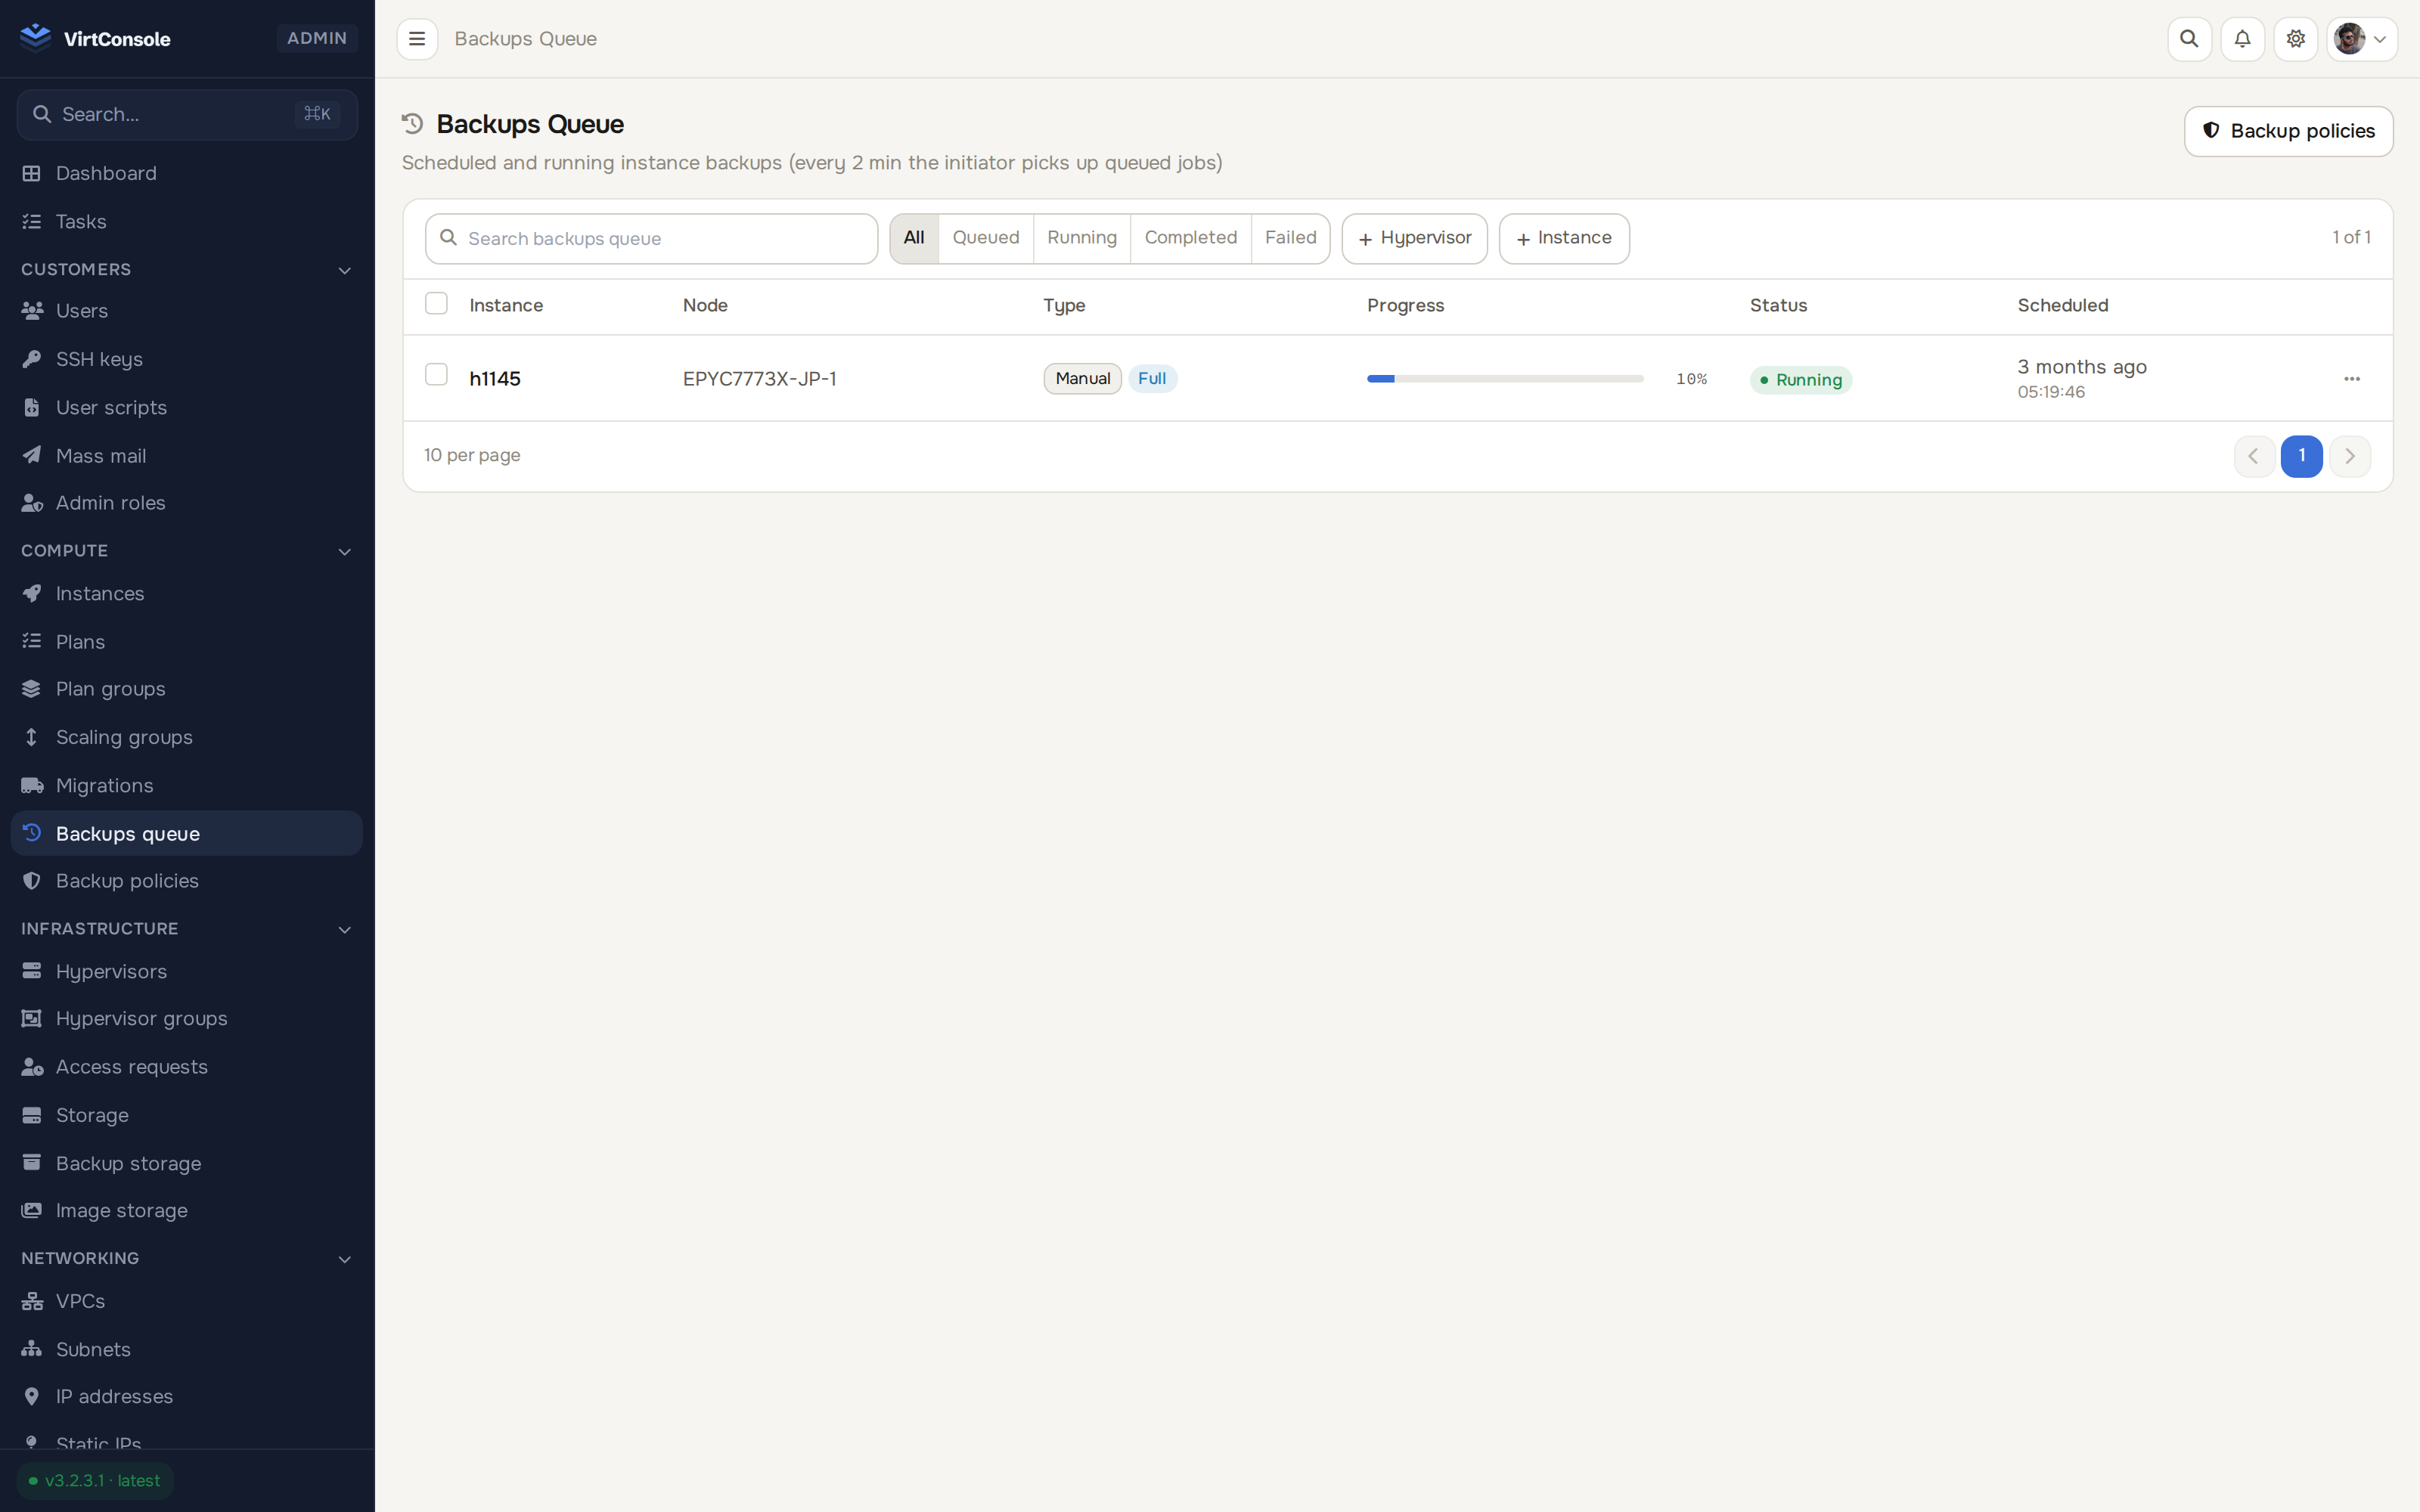Click the Manual type tag
Screen dimensions: 2420x1512
coord(1082,379)
